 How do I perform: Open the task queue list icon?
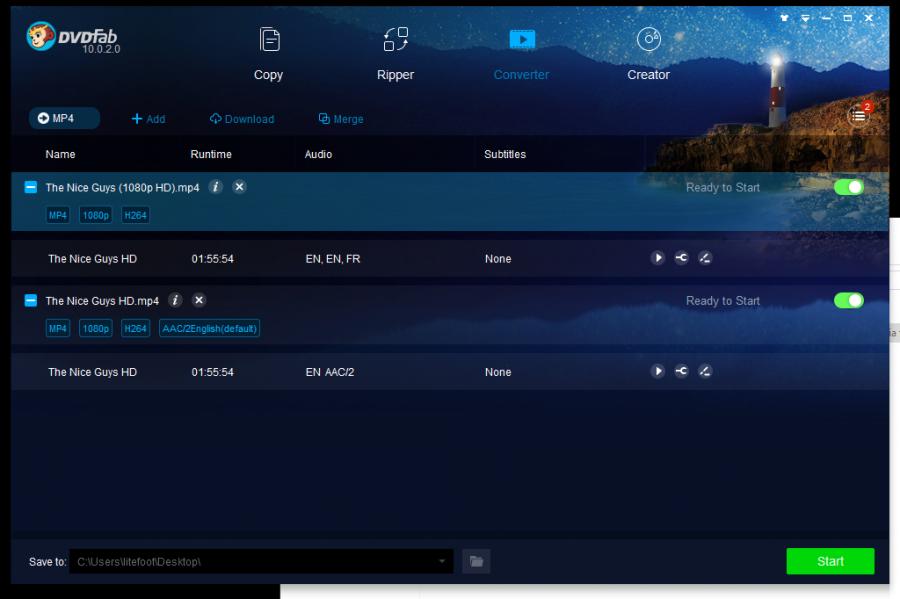pos(859,116)
